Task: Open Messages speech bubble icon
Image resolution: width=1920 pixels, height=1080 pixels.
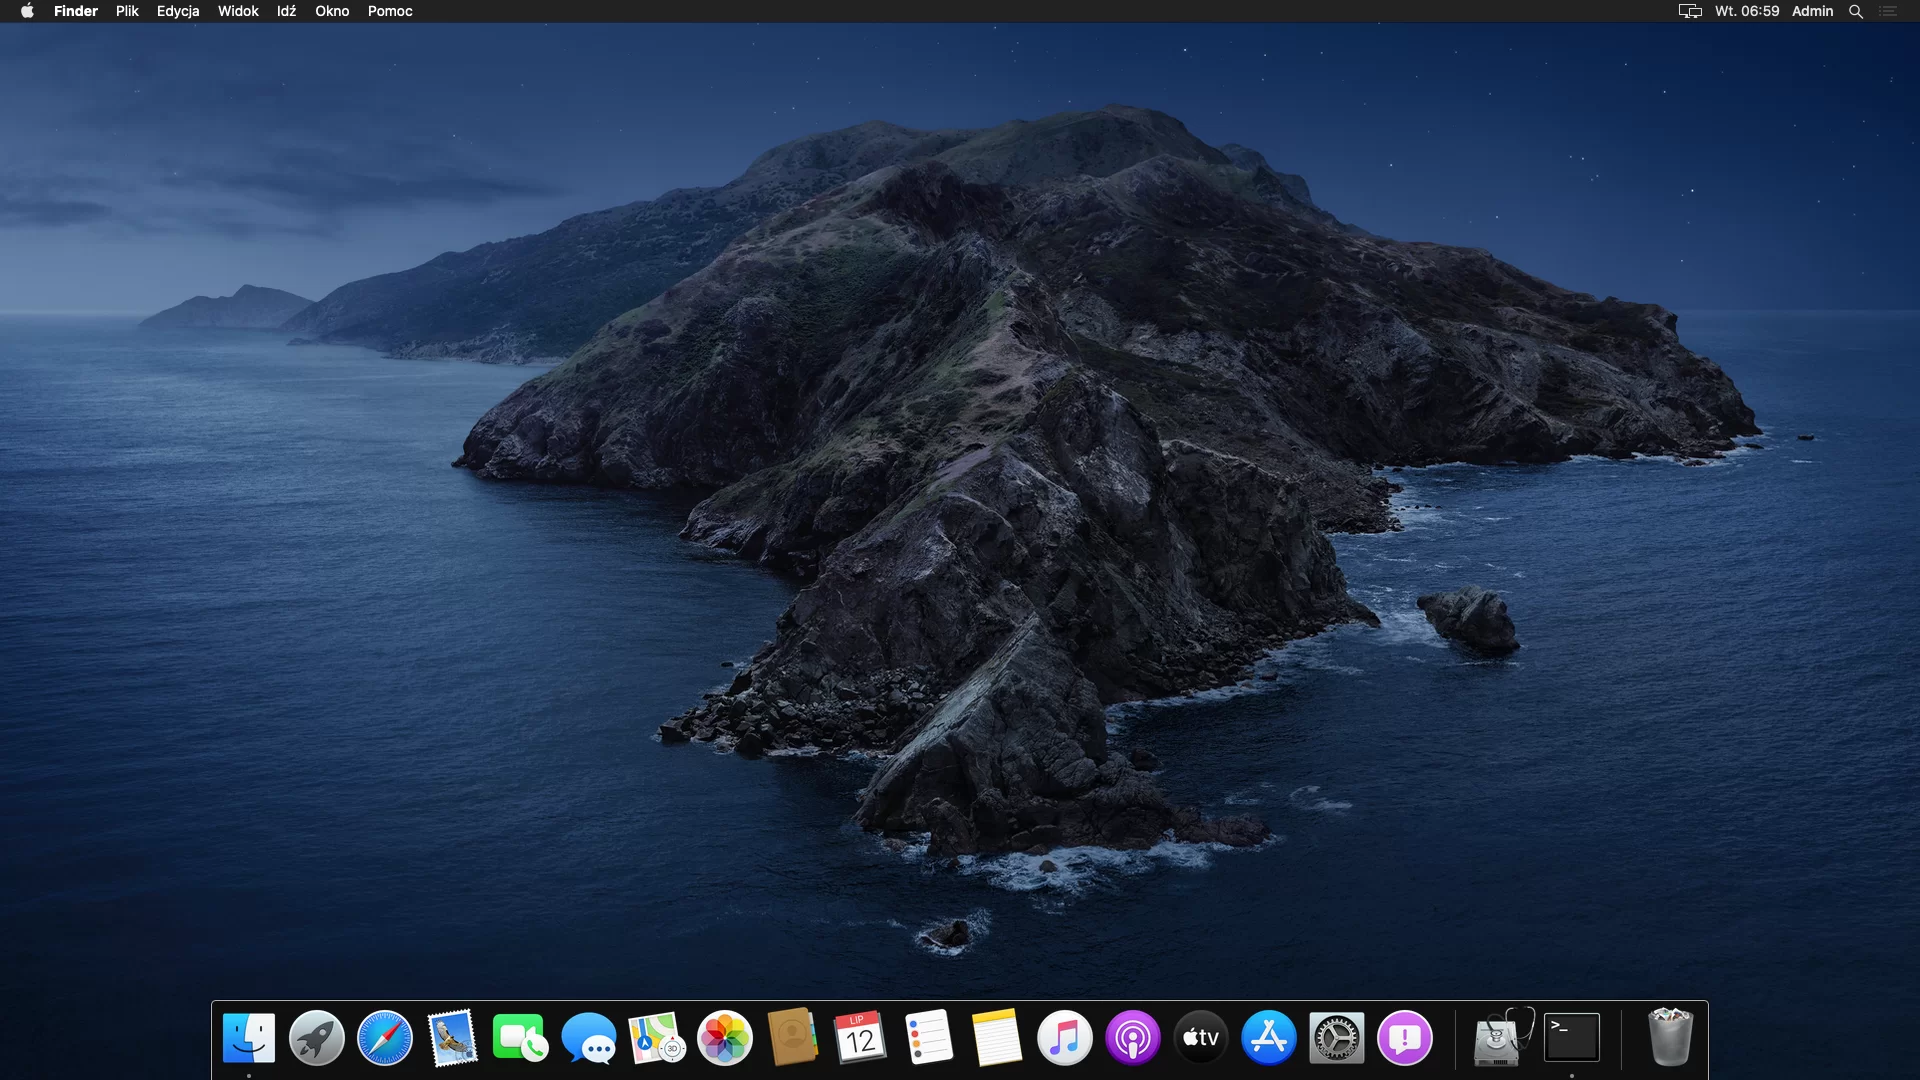Action: [589, 1038]
